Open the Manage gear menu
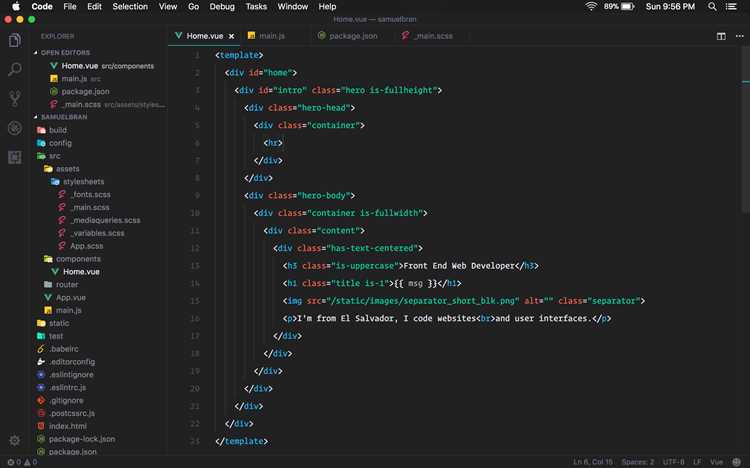The image size is (750, 468). (x=15, y=440)
